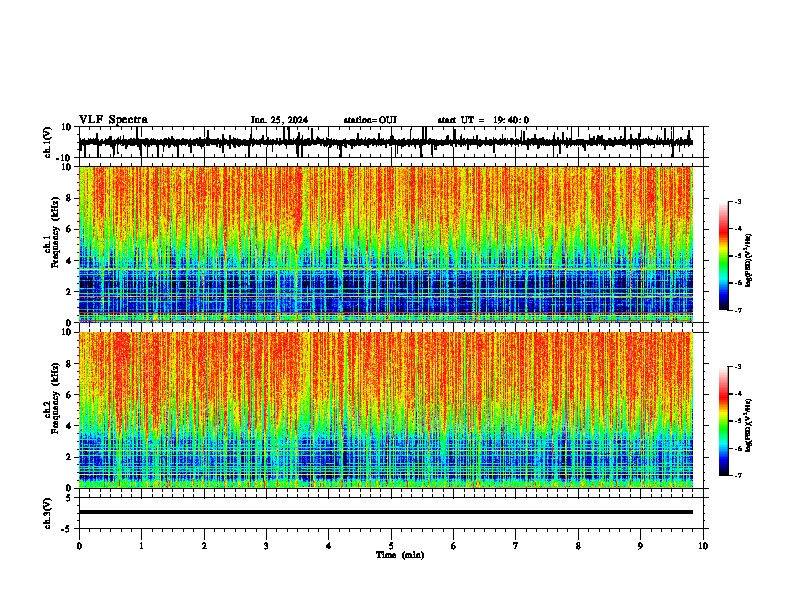792x612 pixels.
Task: Click the time axis tick label "10"
Action: click(x=703, y=546)
